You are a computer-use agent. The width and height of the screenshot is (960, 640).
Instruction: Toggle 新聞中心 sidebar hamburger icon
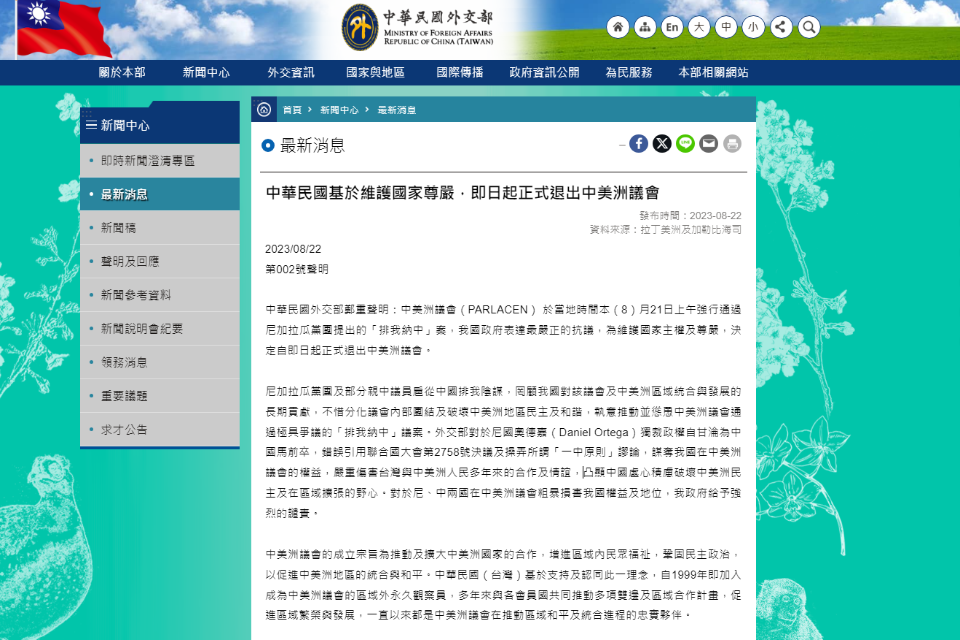coord(91,125)
